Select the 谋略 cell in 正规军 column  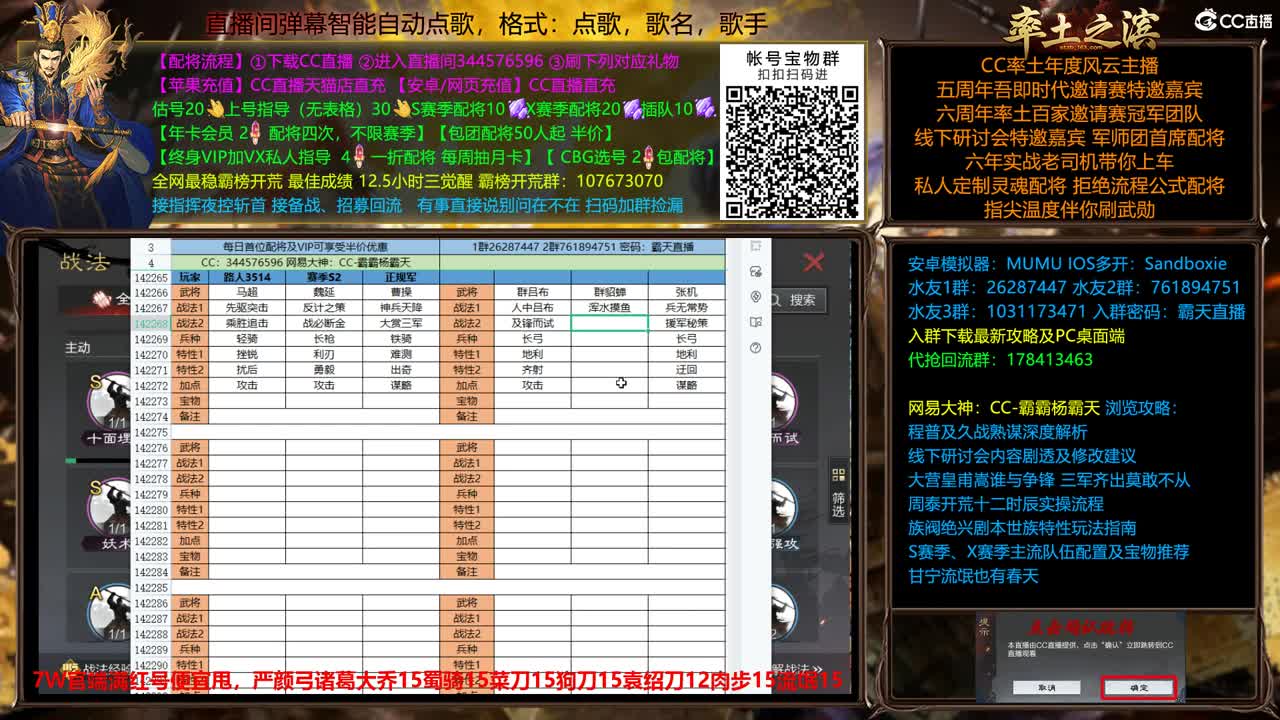click(401, 385)
